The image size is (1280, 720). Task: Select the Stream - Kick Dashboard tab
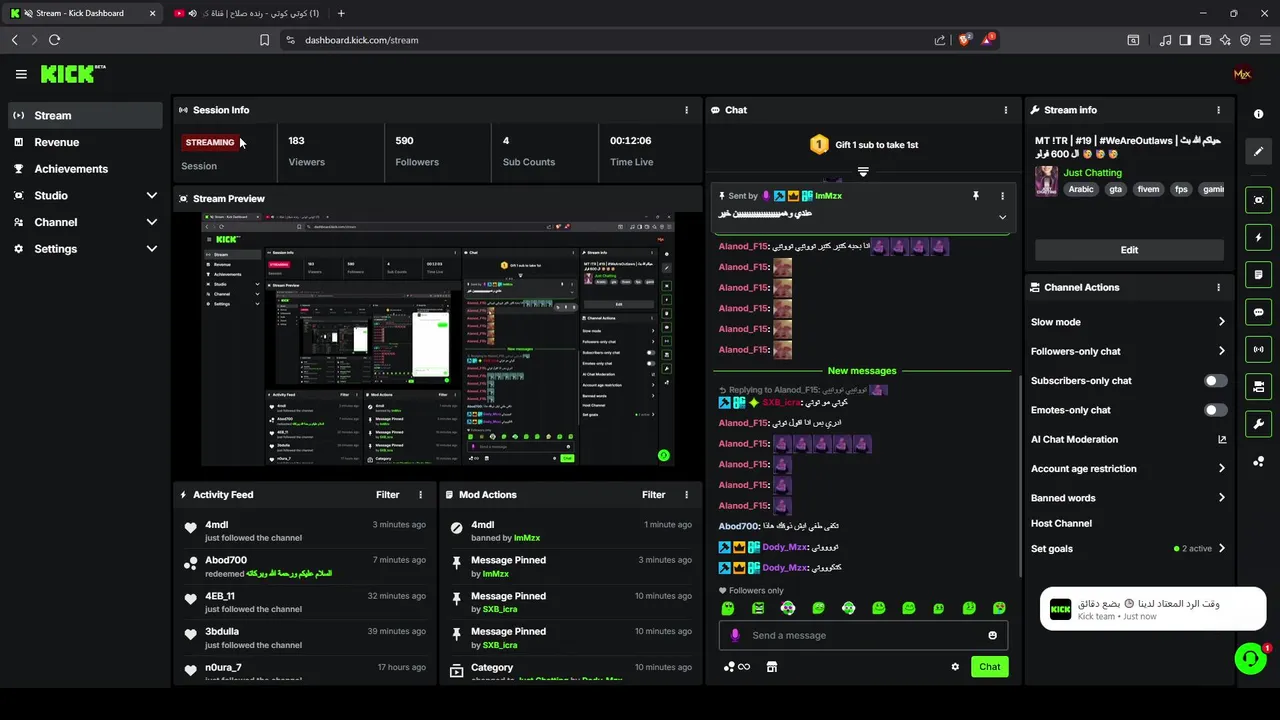[84, 13]
